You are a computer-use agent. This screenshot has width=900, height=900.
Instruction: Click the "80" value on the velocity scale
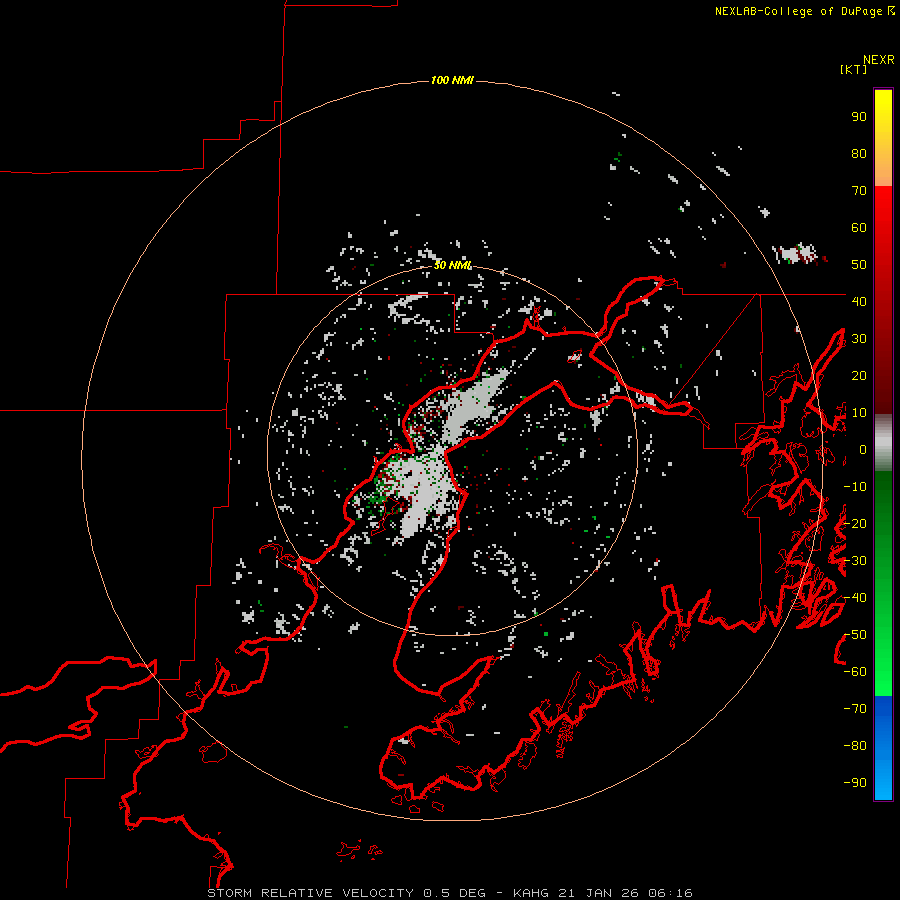click(859, 154)
